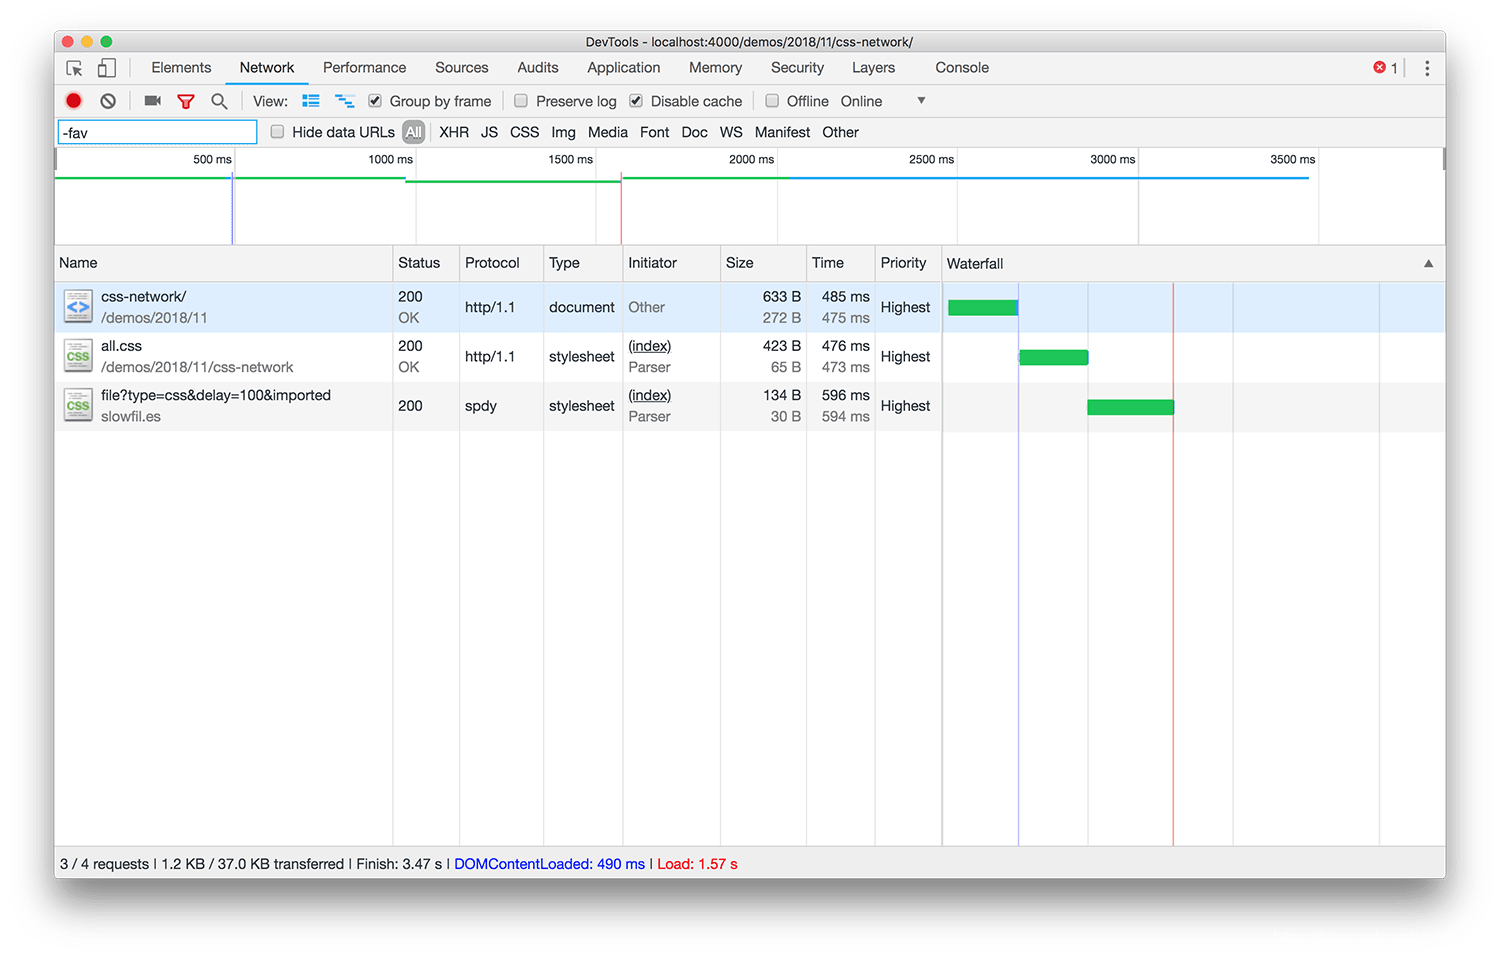1500x956 pixels.
Task: Filter requests by Other
Action: tap(840, 132)
